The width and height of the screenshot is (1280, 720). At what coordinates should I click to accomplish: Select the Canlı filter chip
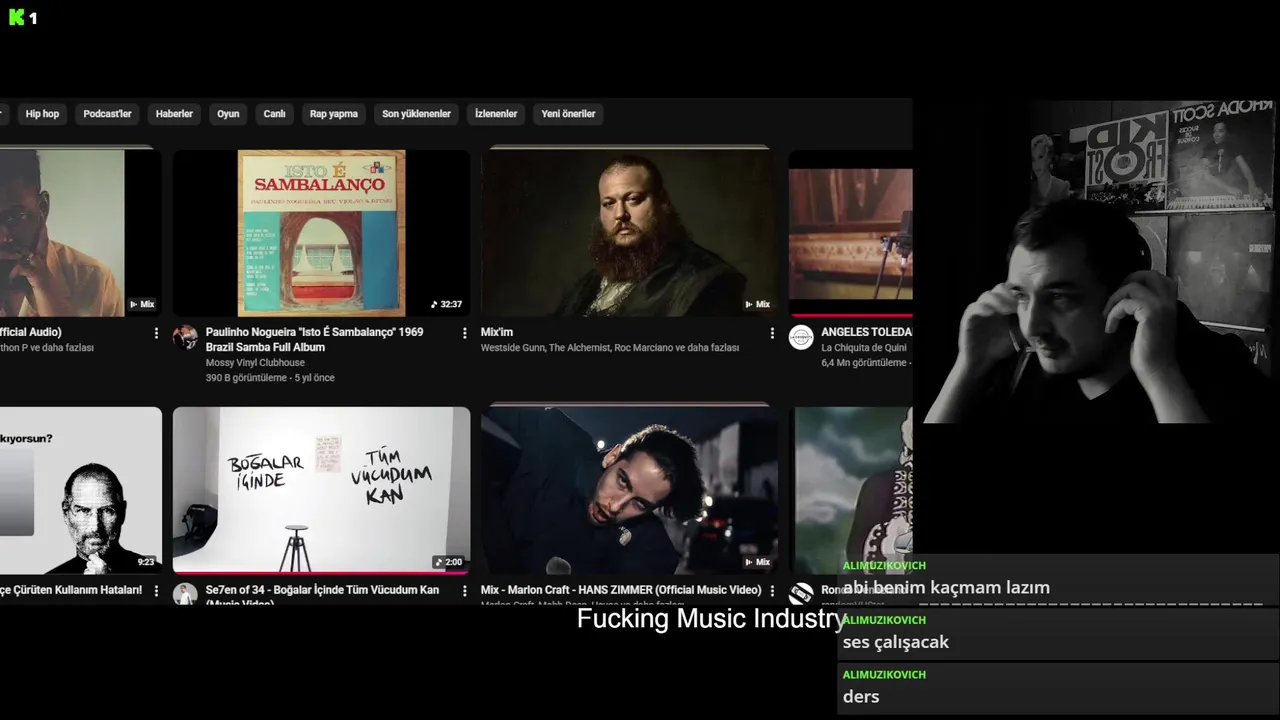[274, 114]
